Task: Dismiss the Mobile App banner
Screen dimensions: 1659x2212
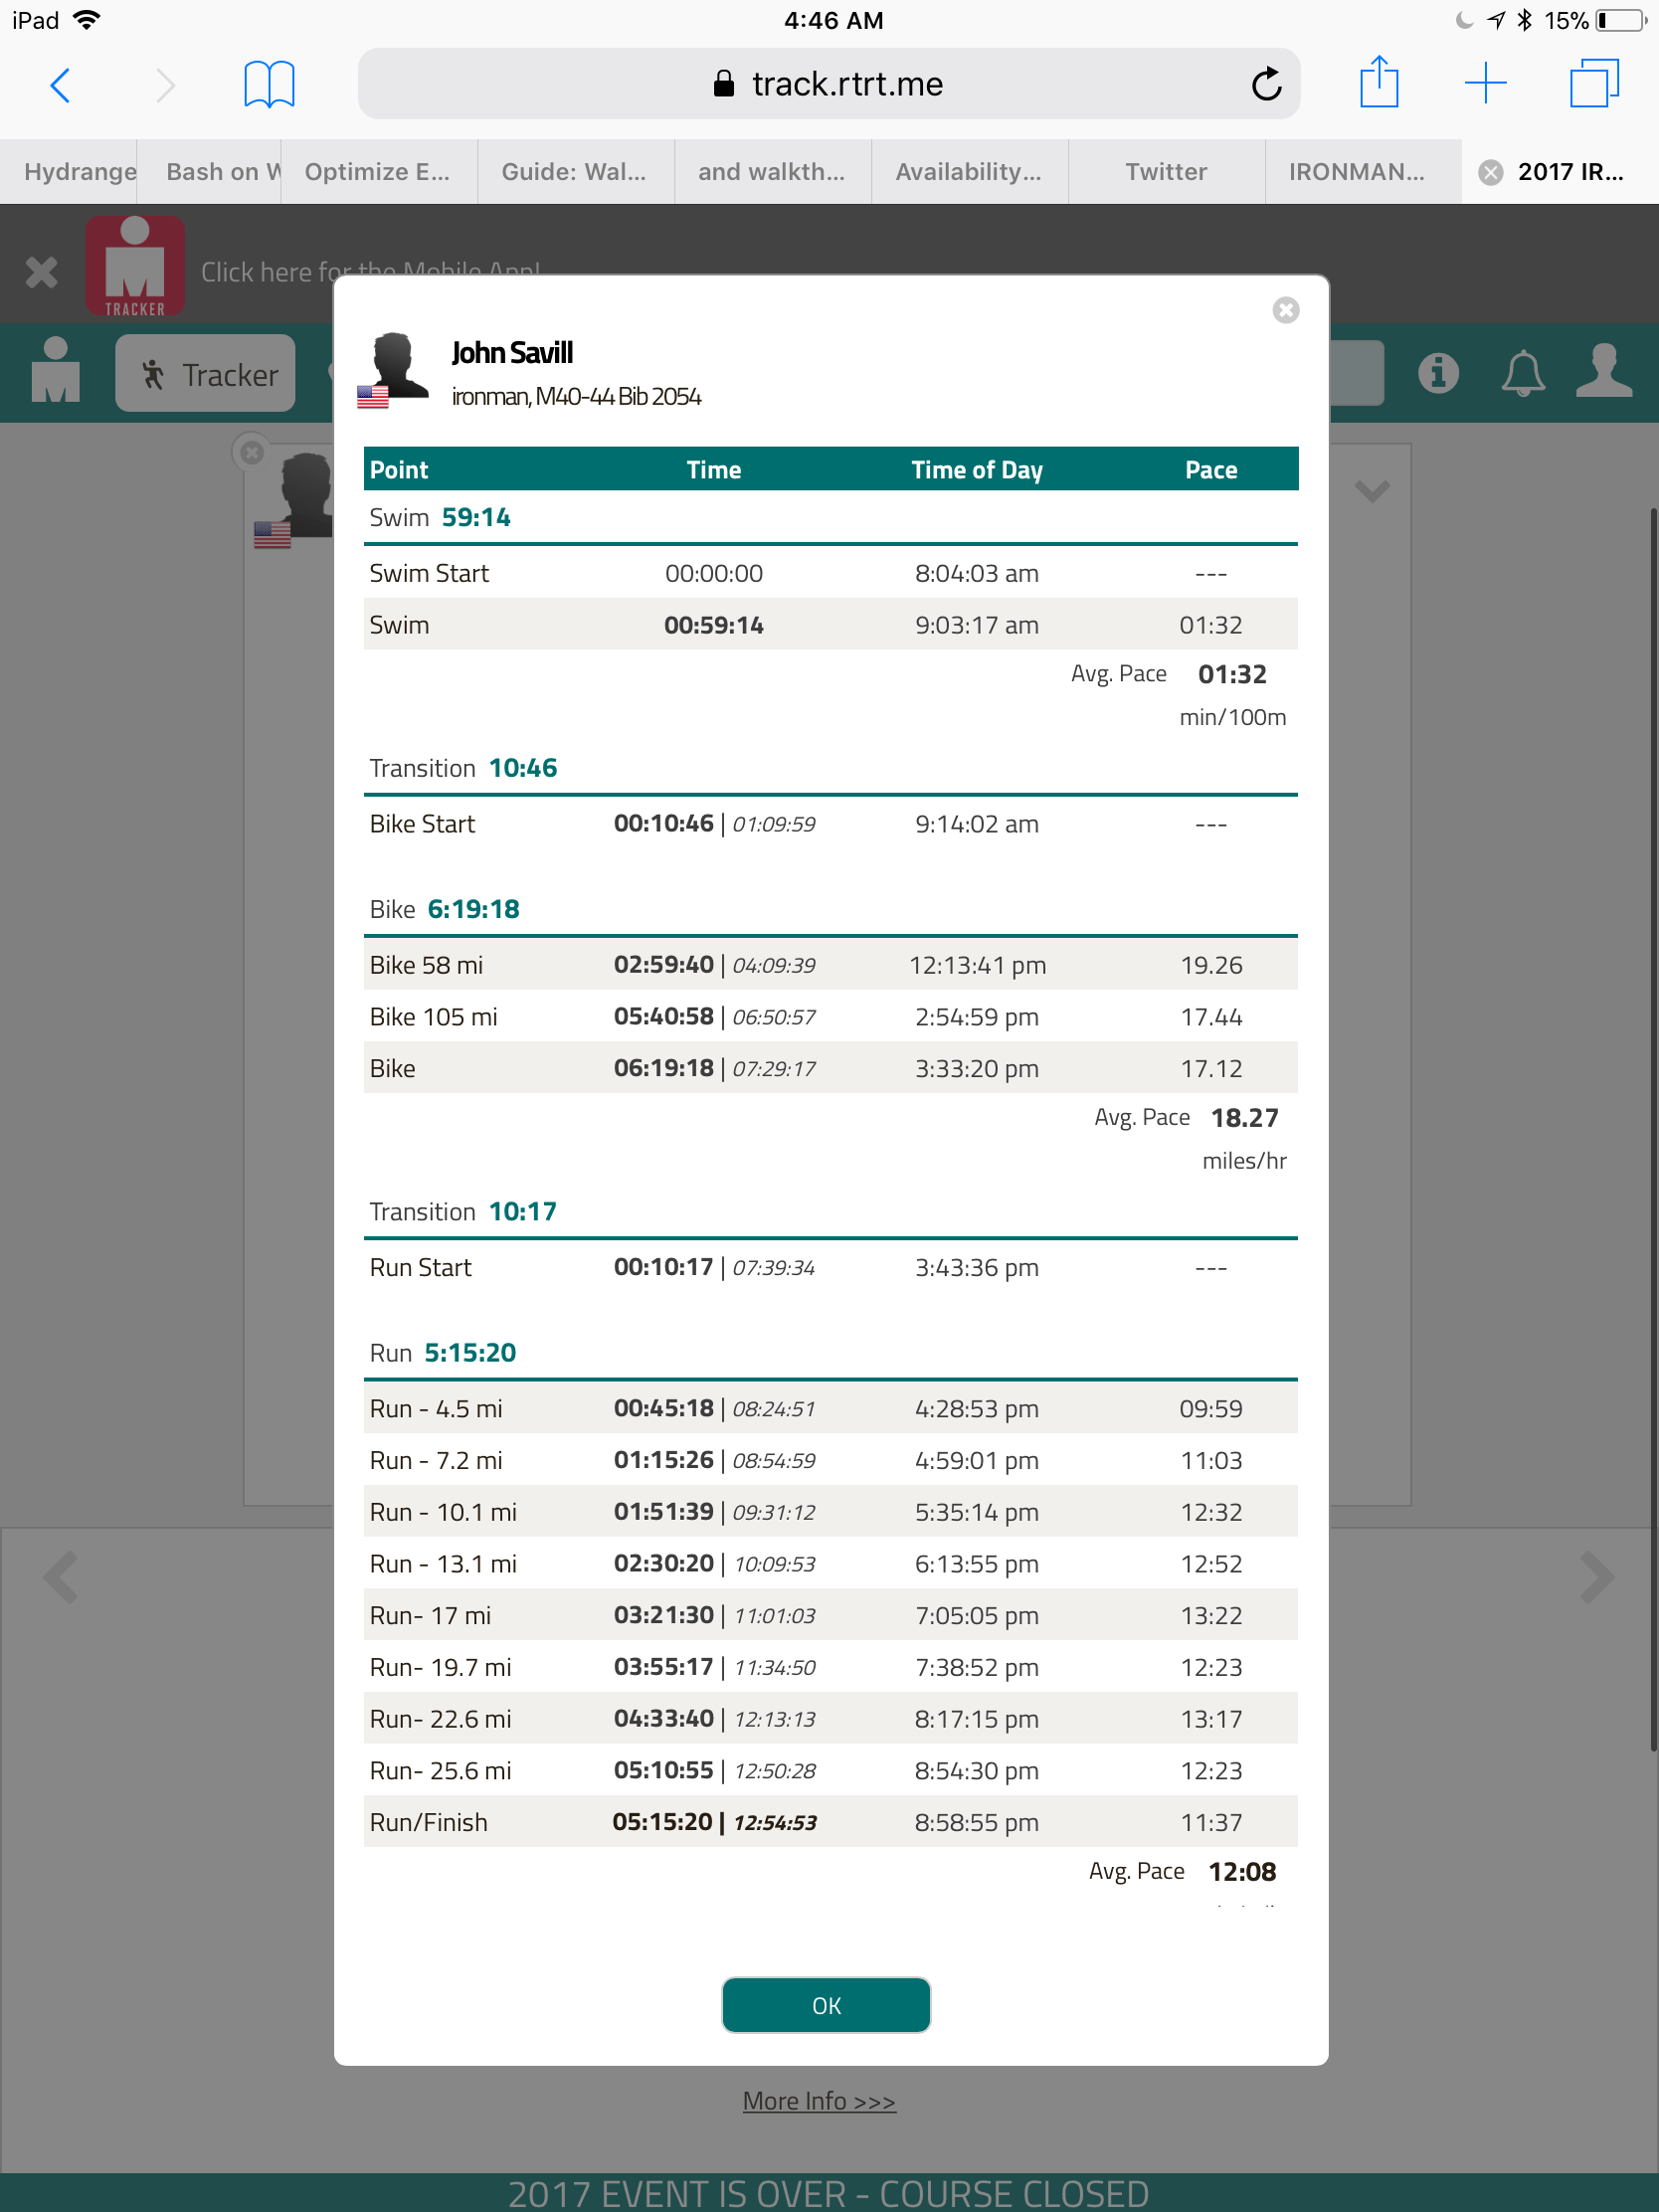Action: (41, 272)
